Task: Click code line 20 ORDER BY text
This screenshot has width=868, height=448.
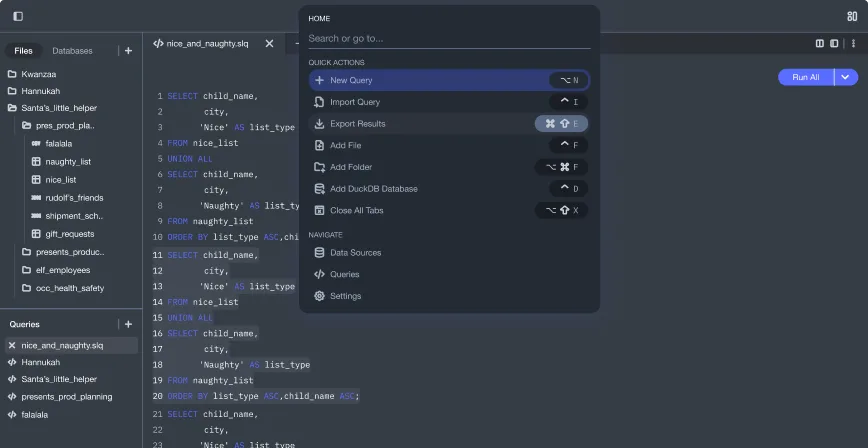Action: coord(264,396)
